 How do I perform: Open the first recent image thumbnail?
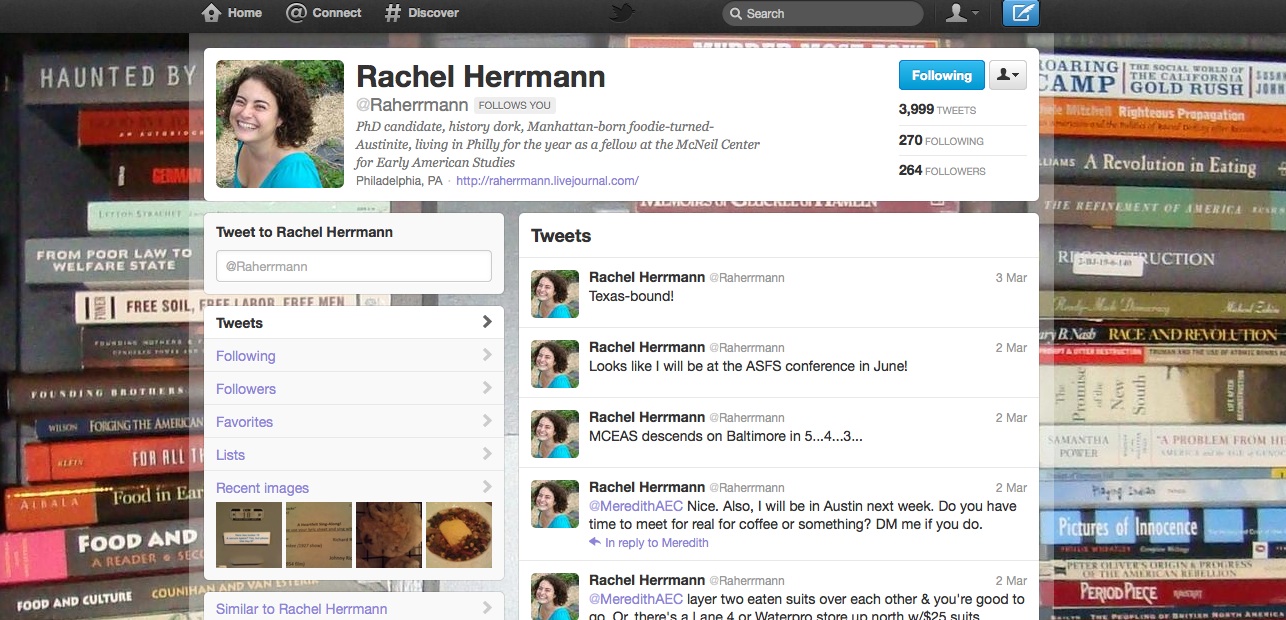(249, 535)
